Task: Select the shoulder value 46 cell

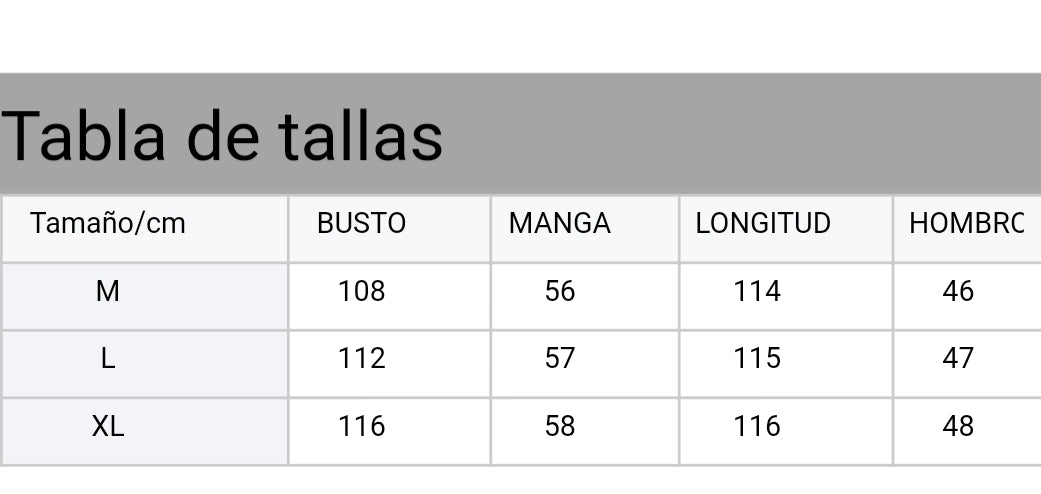Action: pyautogui.click(x=958, y=291)
